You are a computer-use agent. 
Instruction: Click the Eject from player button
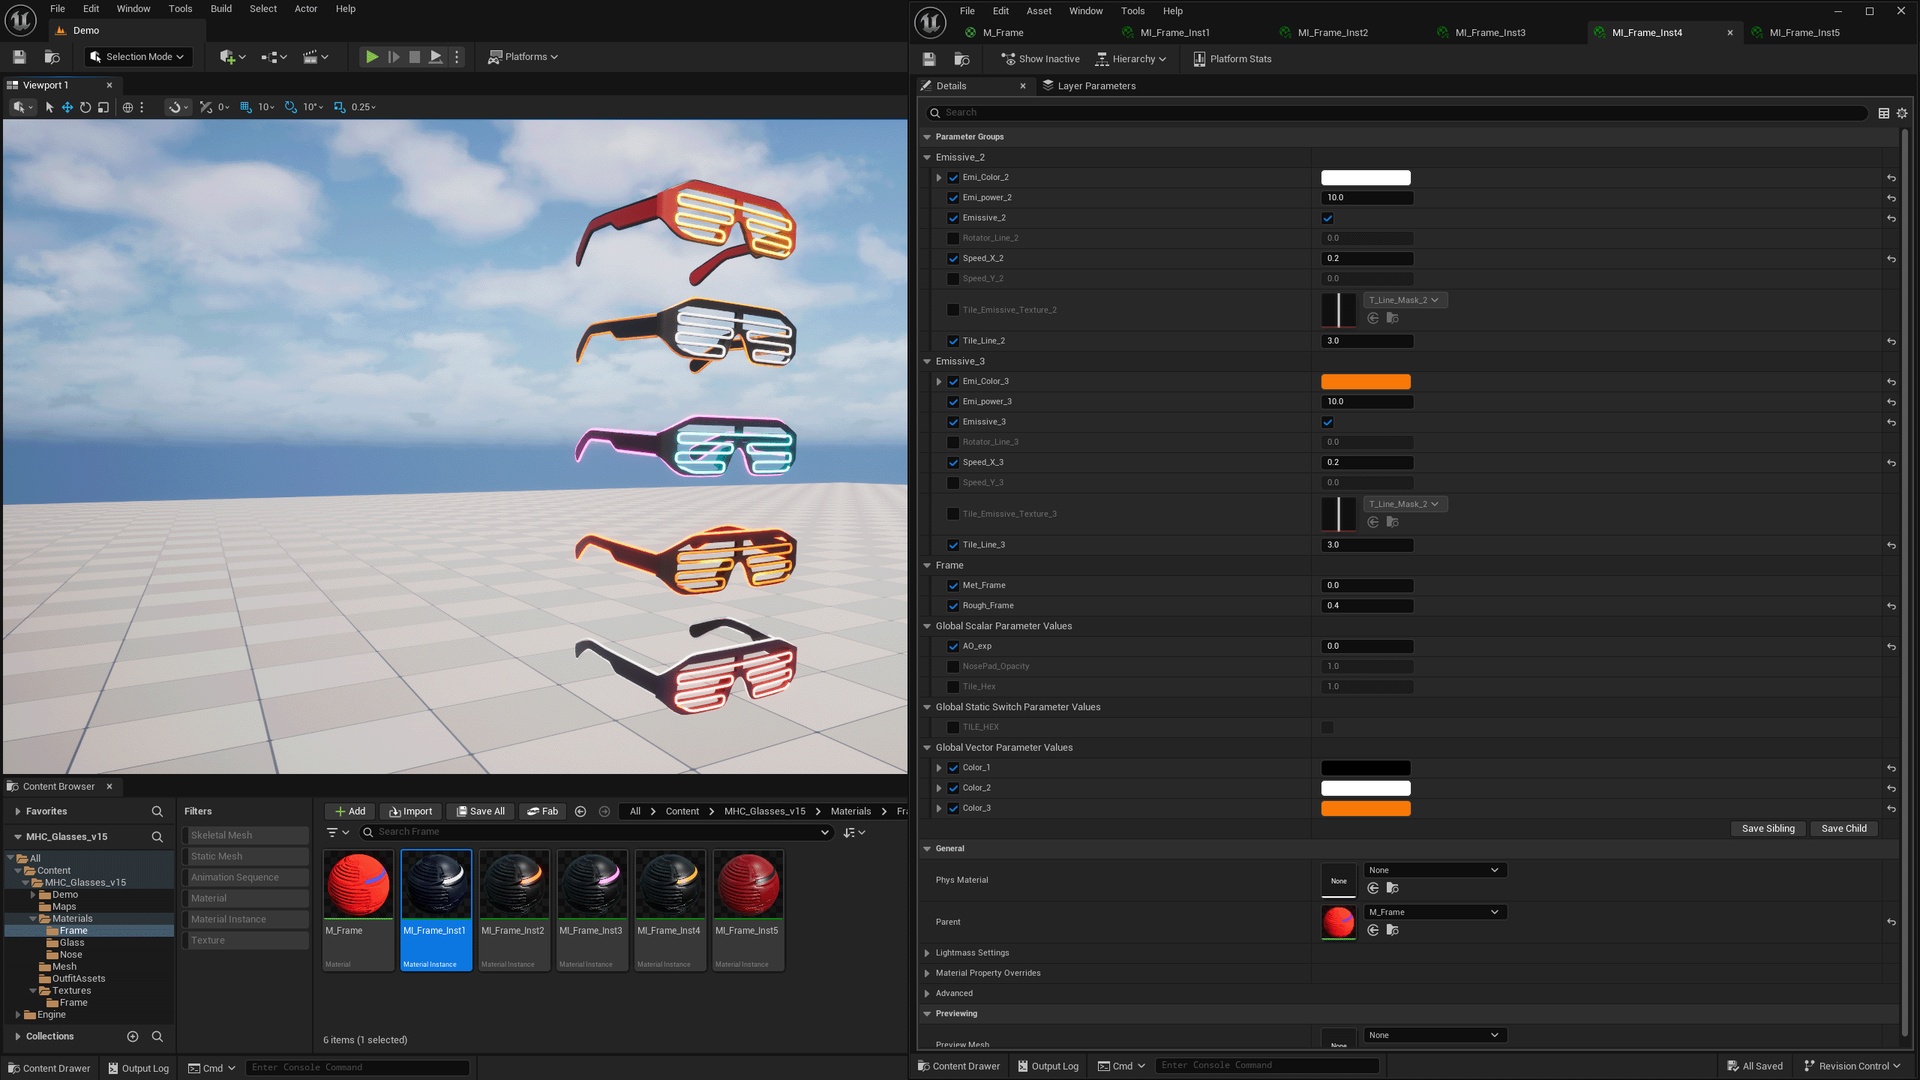tap(436, 57)
